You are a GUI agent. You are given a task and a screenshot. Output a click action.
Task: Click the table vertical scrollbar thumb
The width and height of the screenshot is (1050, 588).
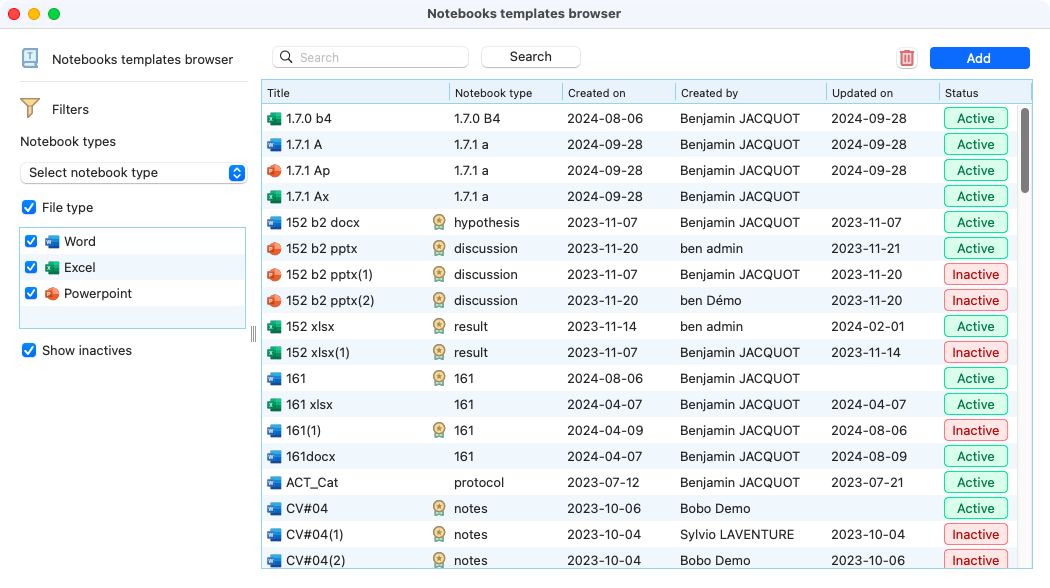(x=1025, y=151)
